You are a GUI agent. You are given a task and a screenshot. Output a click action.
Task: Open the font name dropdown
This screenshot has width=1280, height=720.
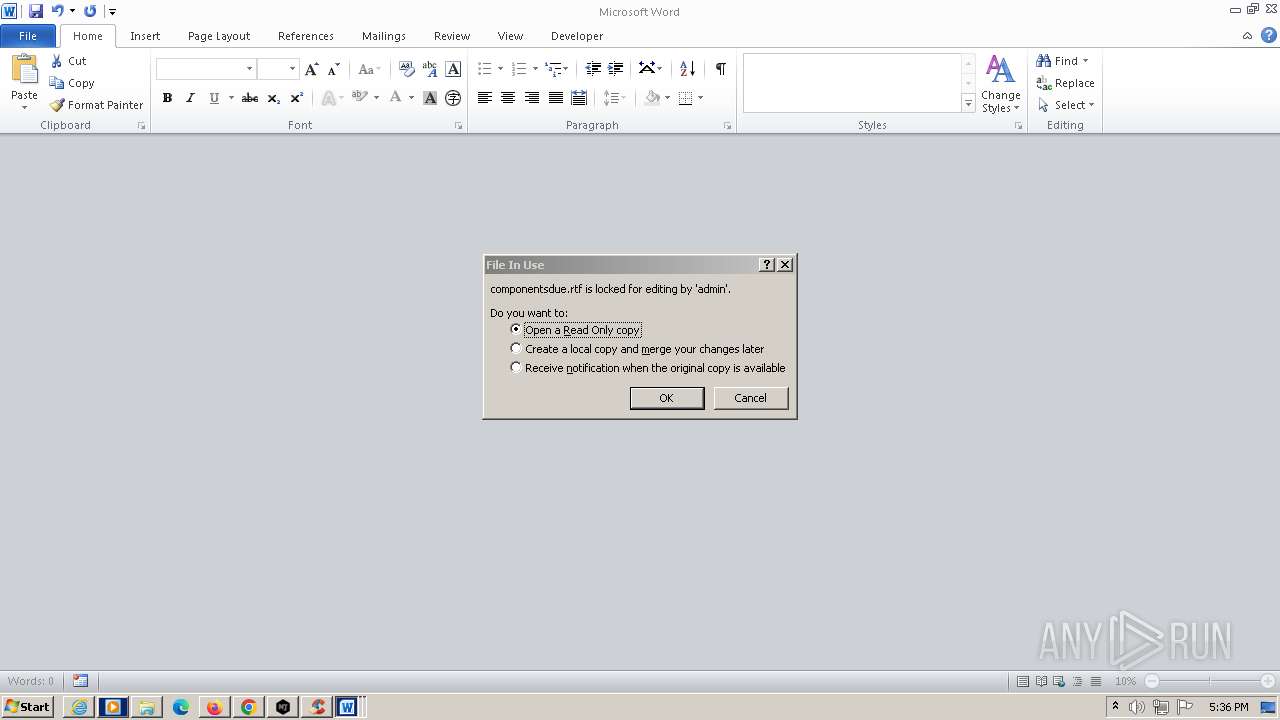tap(249, 69)
